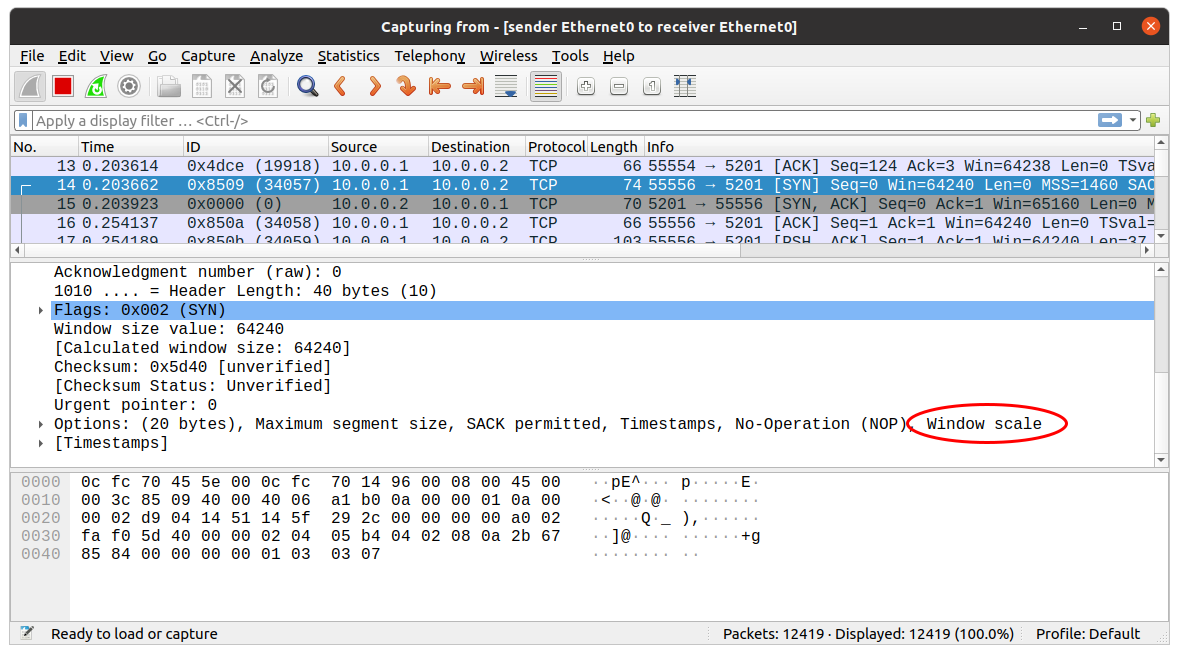The image size is (1179, 654).
Task: Click the resize columns toolbar icon
Action: [685, 87]
